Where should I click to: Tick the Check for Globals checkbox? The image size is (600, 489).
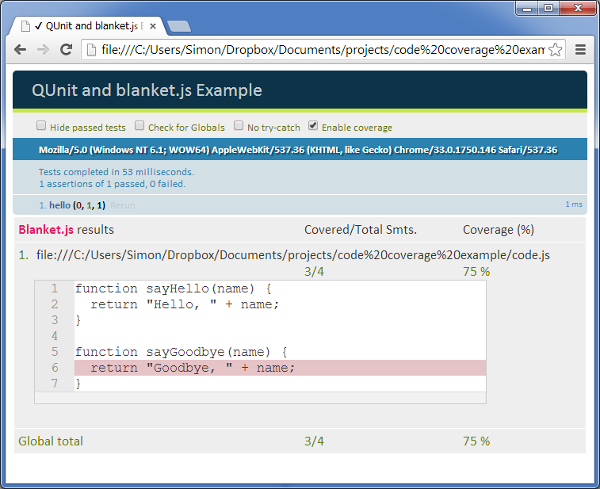(x=140, y=126)
